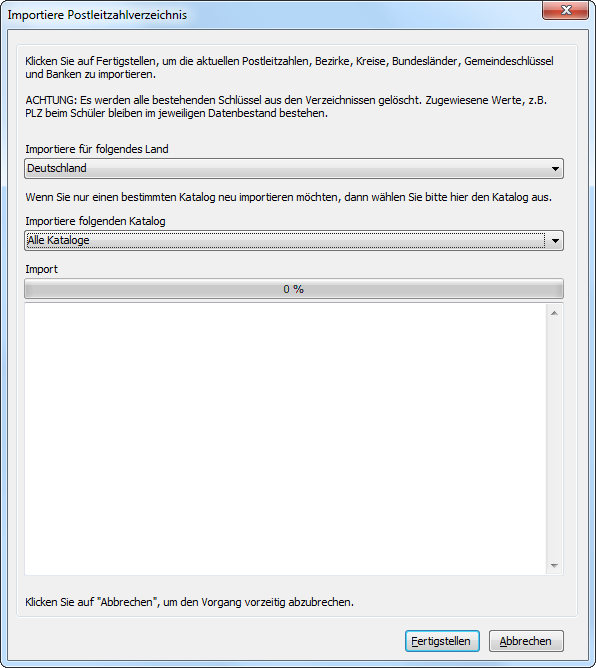Cancel the import with Abbrechen
The width and height of the screenshot is (596, 668).
[x=526, y=641]
